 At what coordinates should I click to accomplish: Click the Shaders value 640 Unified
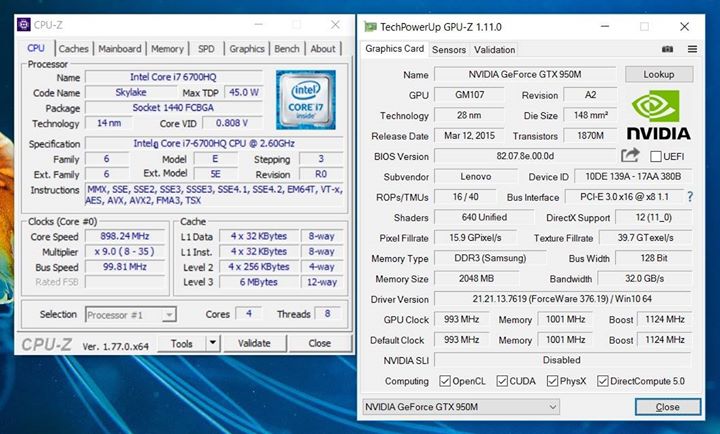(x=484, y=217)
